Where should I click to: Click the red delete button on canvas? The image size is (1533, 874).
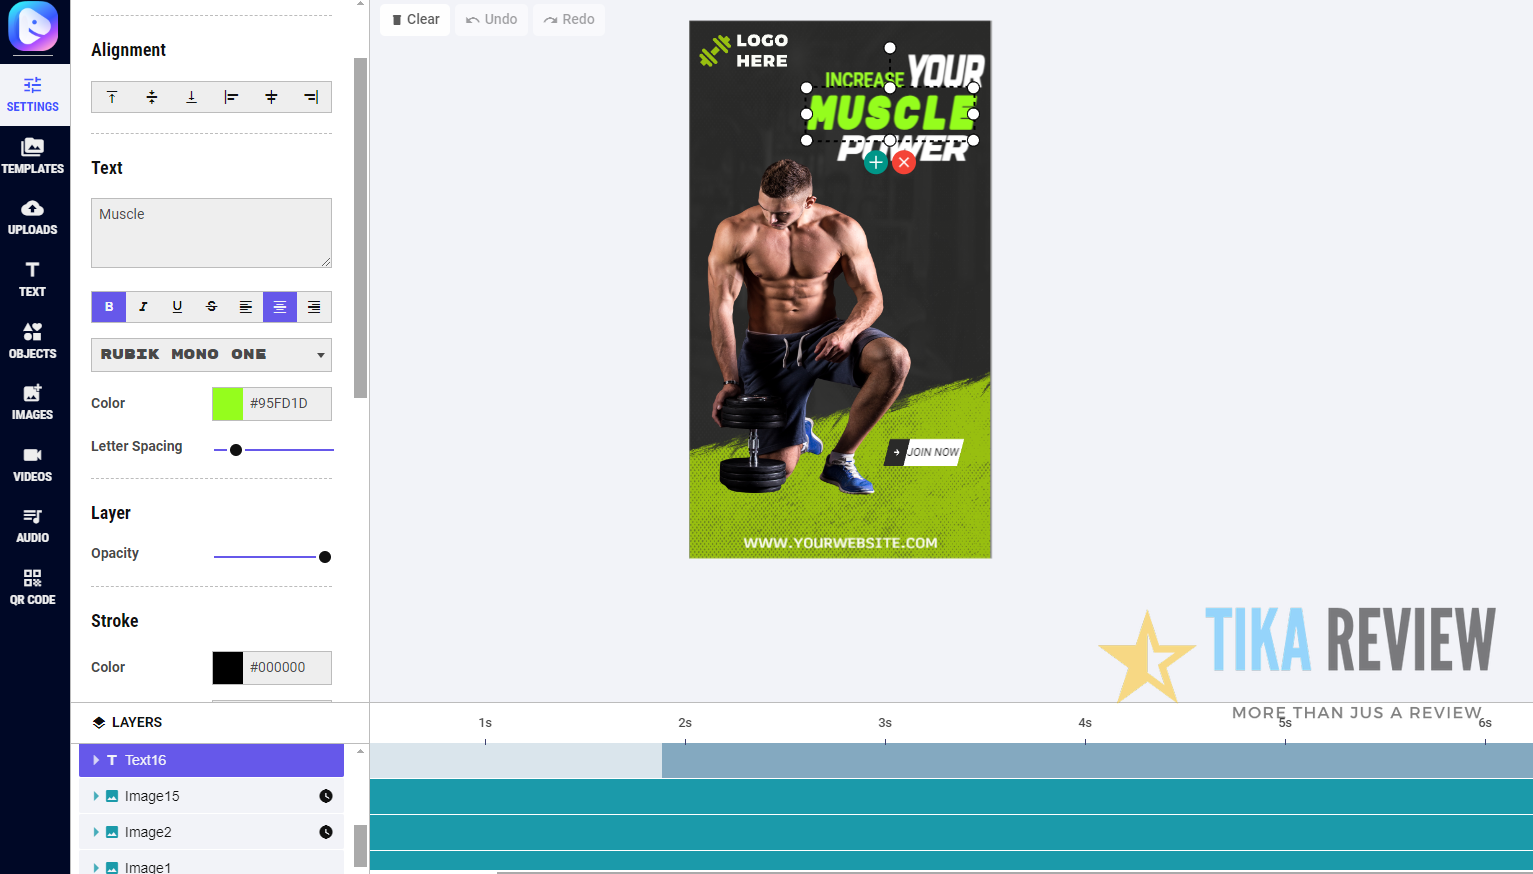point(904,162)
